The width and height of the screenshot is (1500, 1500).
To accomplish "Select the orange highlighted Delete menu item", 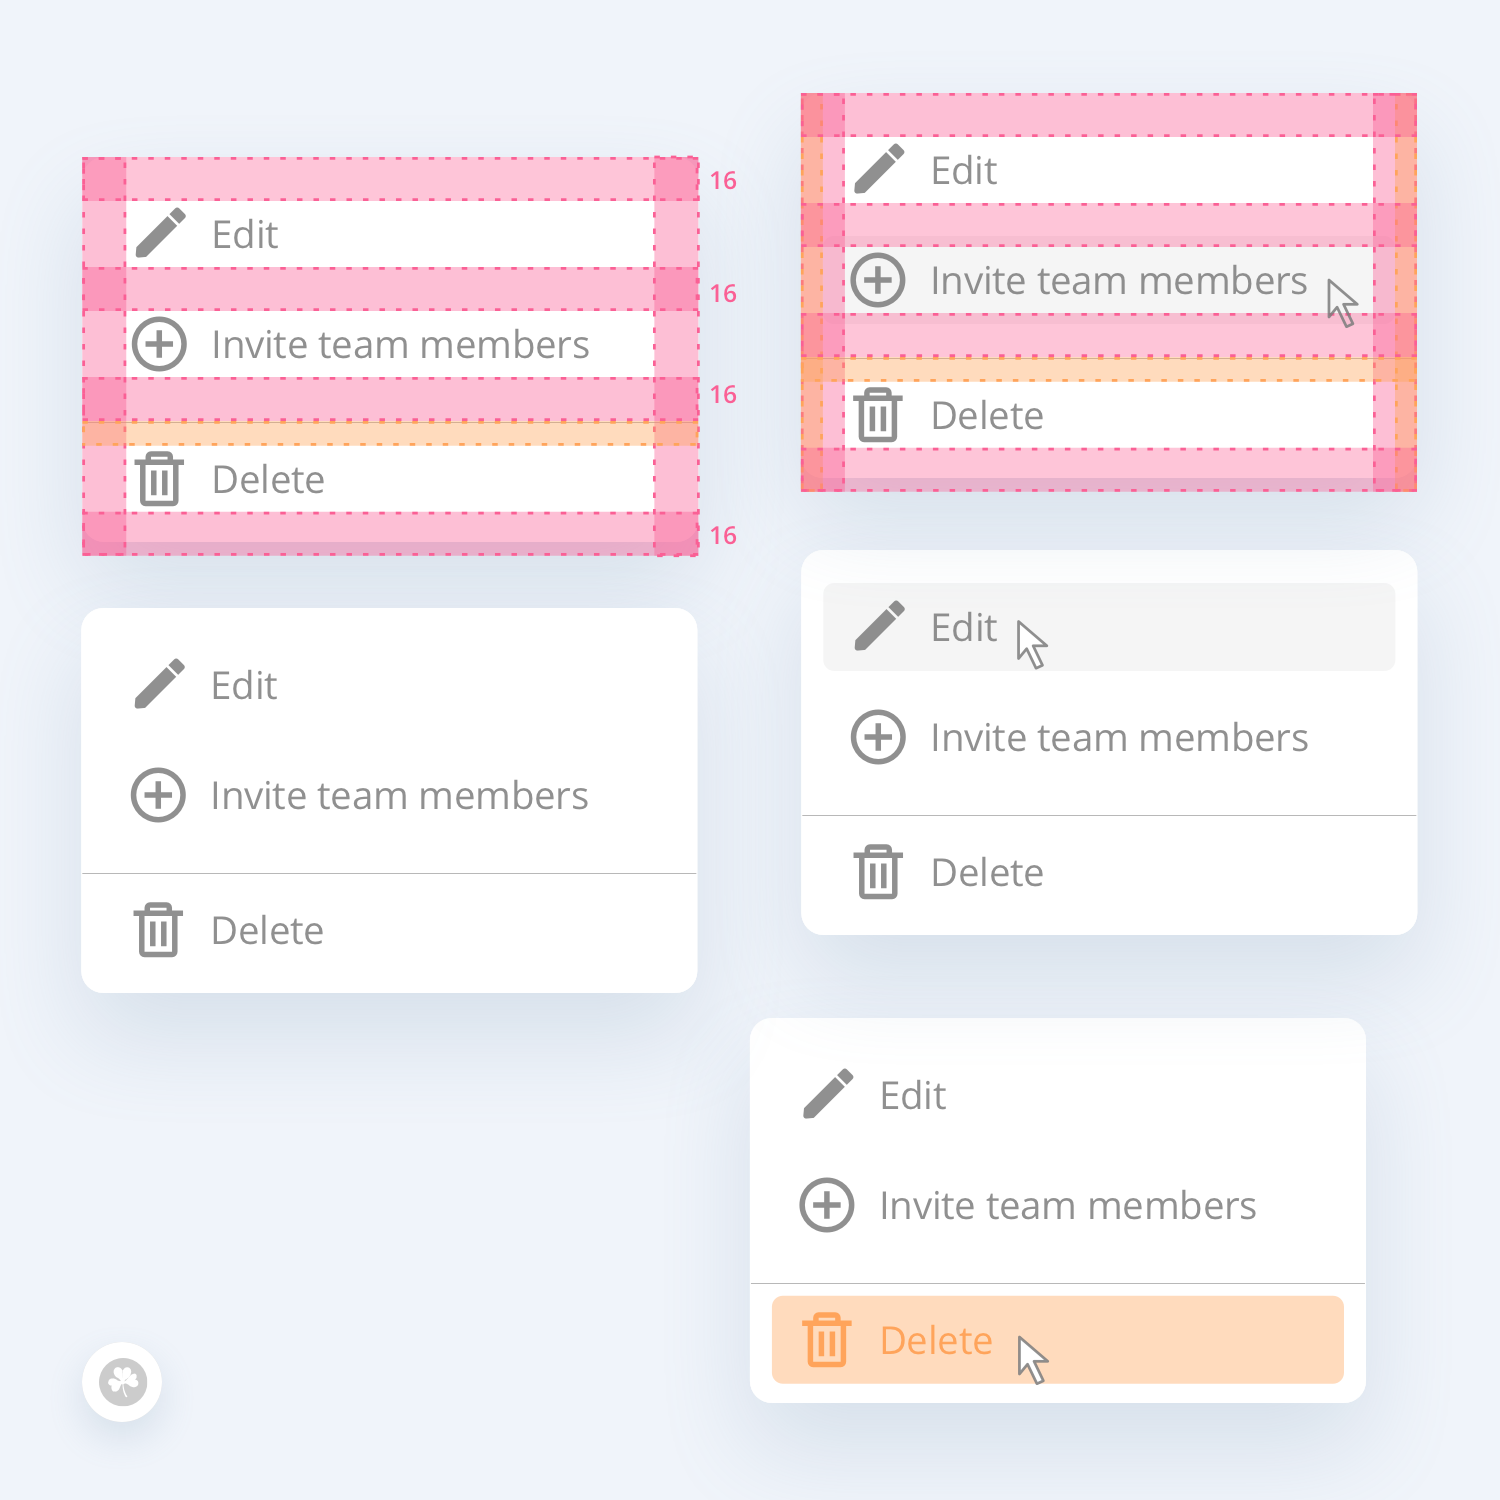I will click(1057, 1340).
